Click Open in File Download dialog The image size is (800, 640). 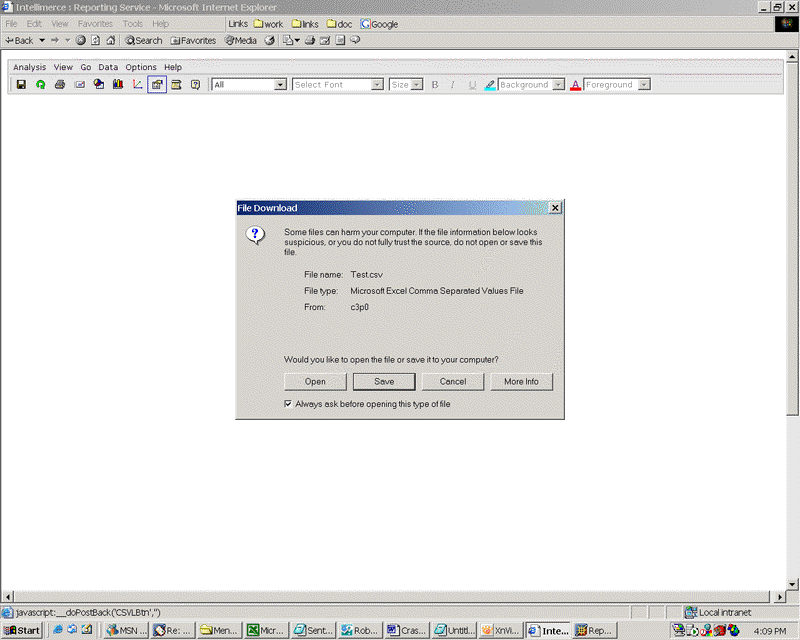coord(315,381)
